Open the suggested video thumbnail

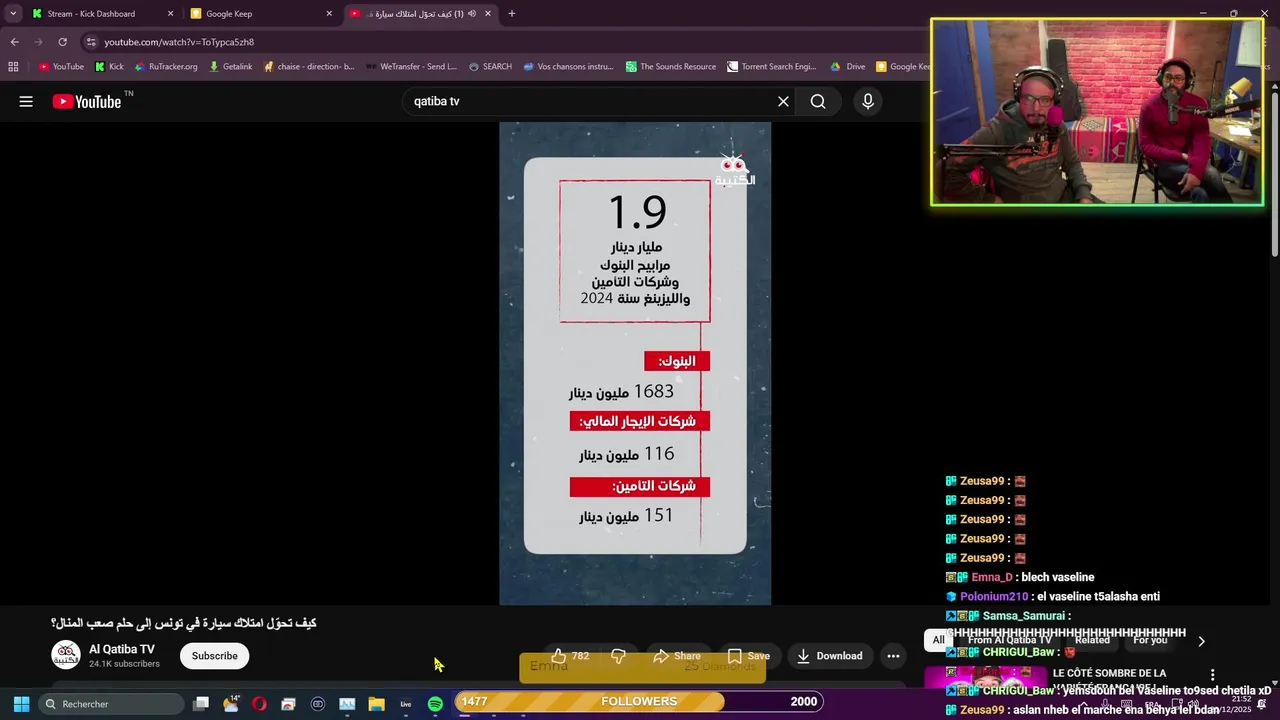985,678
